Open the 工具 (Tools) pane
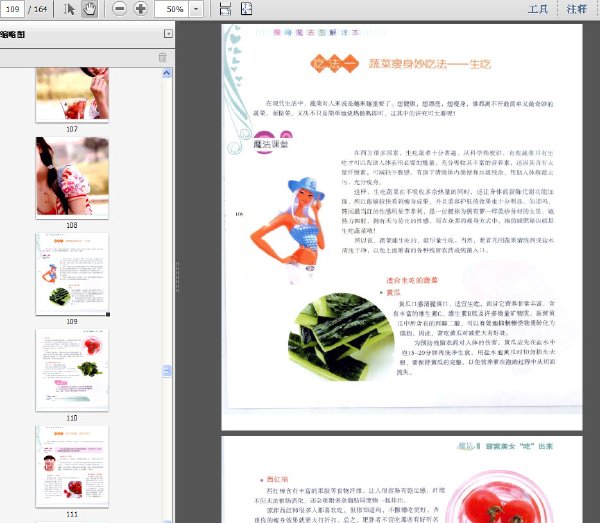The height and width of the screenshot is (523, 600). 538,9
